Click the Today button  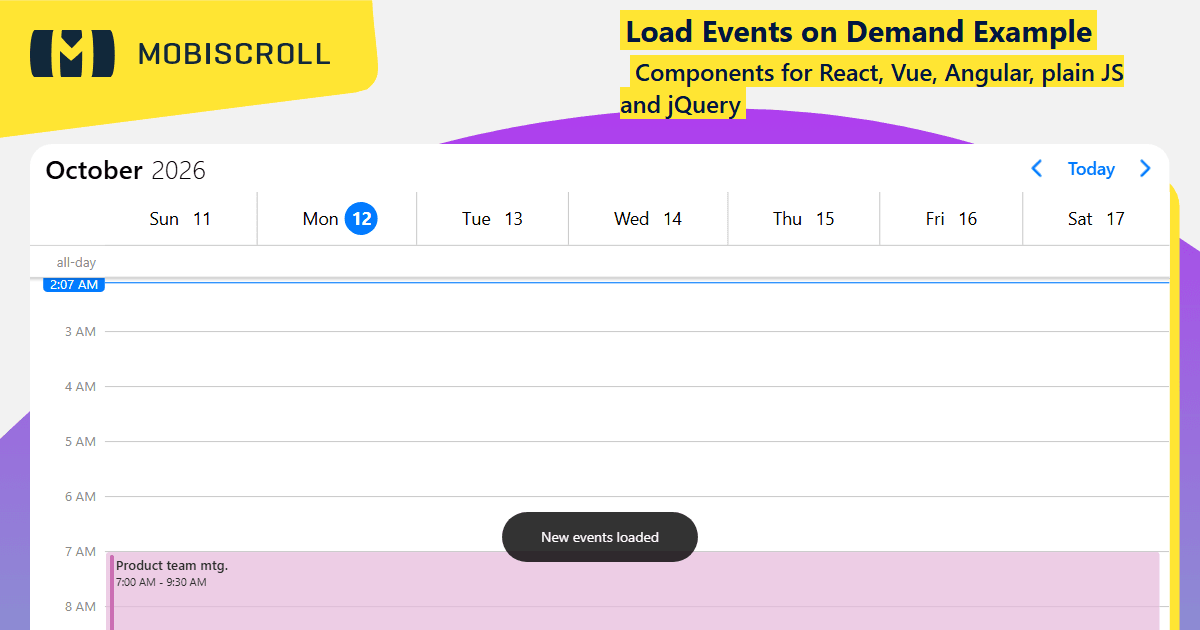pos(1091,169)
